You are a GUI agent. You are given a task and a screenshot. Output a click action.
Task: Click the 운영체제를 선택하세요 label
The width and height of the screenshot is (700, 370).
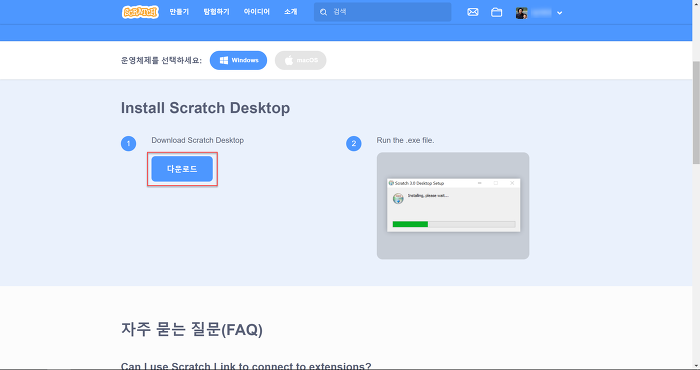[161, 60]
